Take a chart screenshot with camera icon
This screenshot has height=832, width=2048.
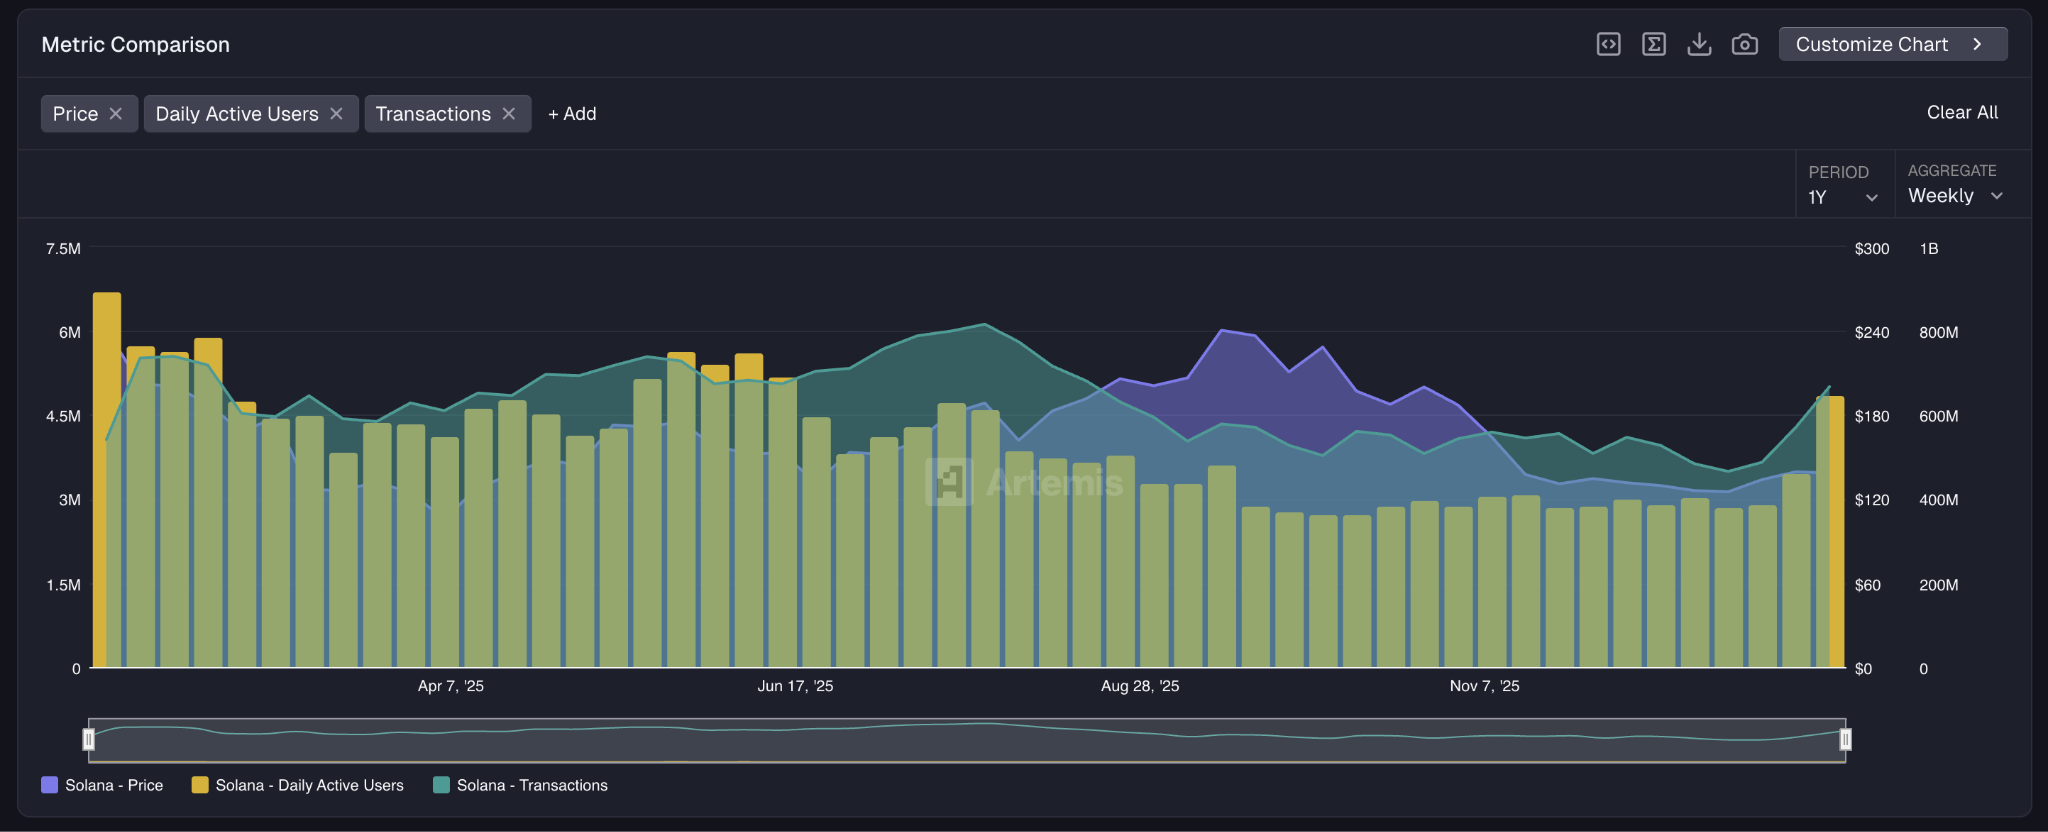pos(1745,44)
